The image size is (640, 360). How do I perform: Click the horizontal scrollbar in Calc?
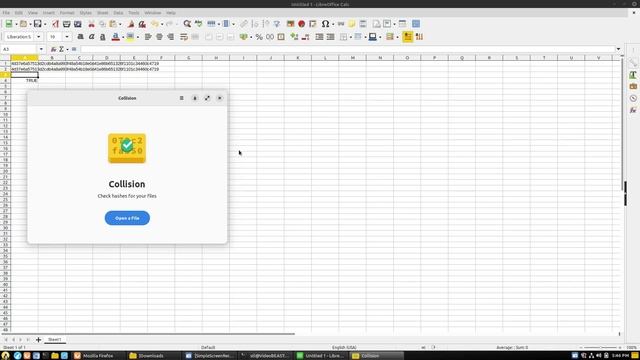tap(149, 334)
